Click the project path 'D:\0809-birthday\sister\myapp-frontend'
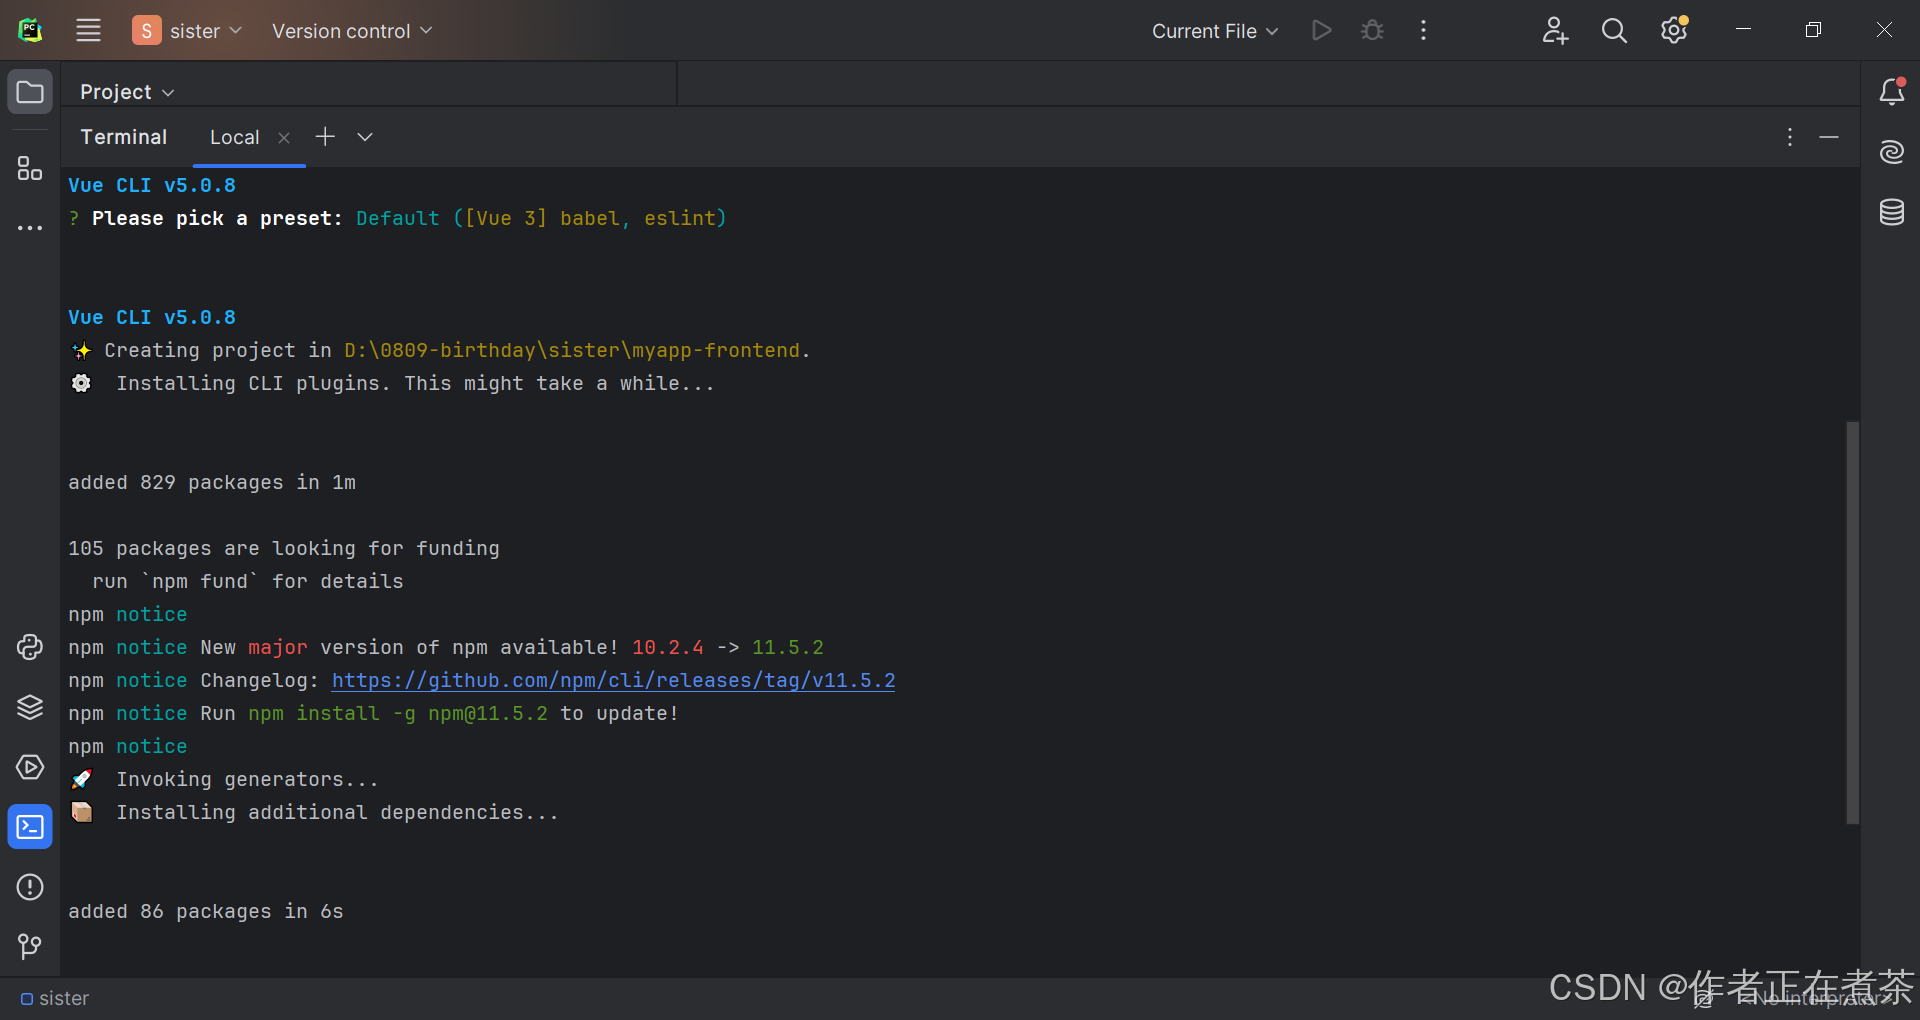 click(572, 351)
